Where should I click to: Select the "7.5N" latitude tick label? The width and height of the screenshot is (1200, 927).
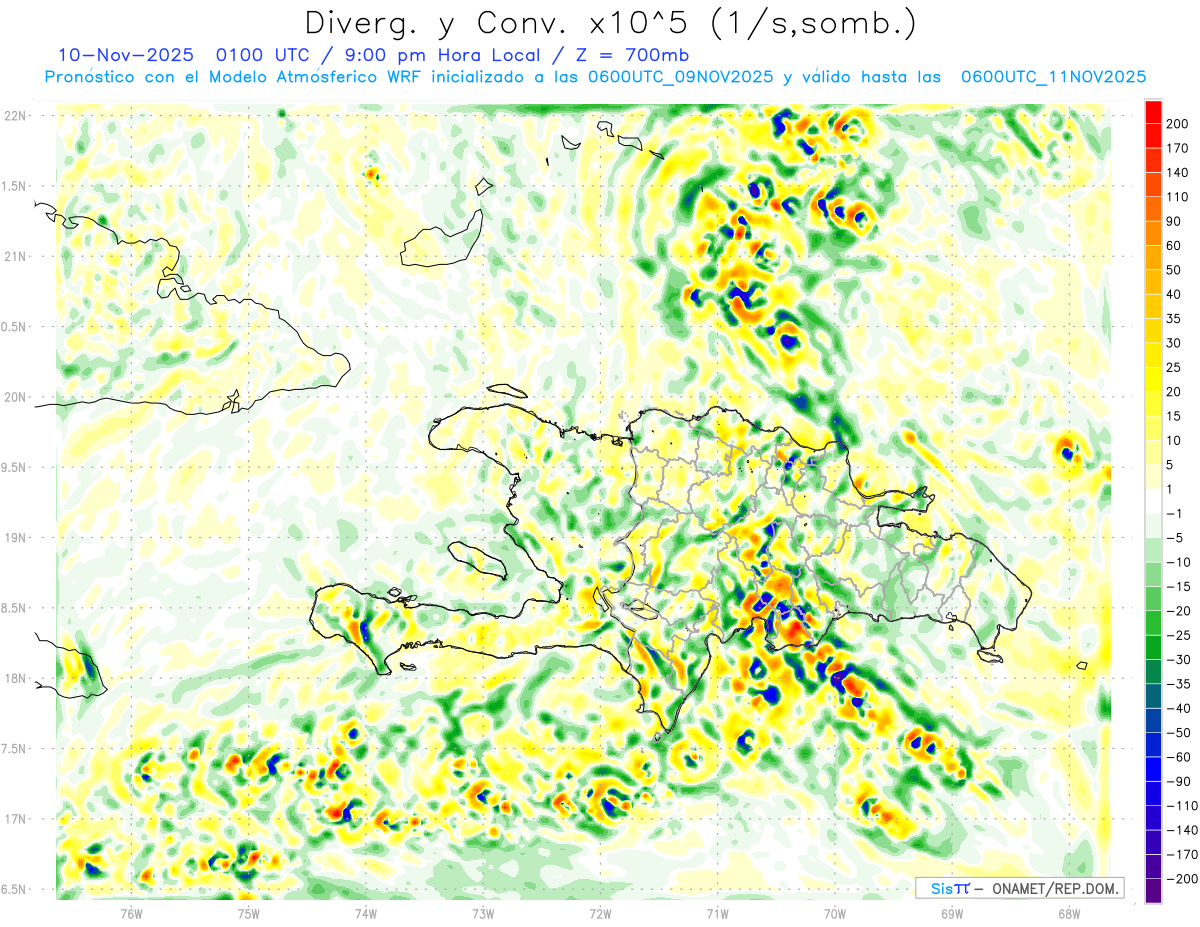pyautogui.click(x=15, y=749)
